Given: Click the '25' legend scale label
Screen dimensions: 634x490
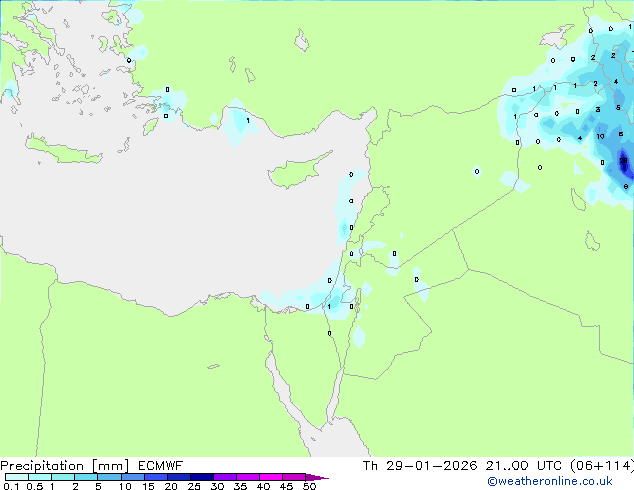Looking at the screenshot, I should click(x=194, y=486).
